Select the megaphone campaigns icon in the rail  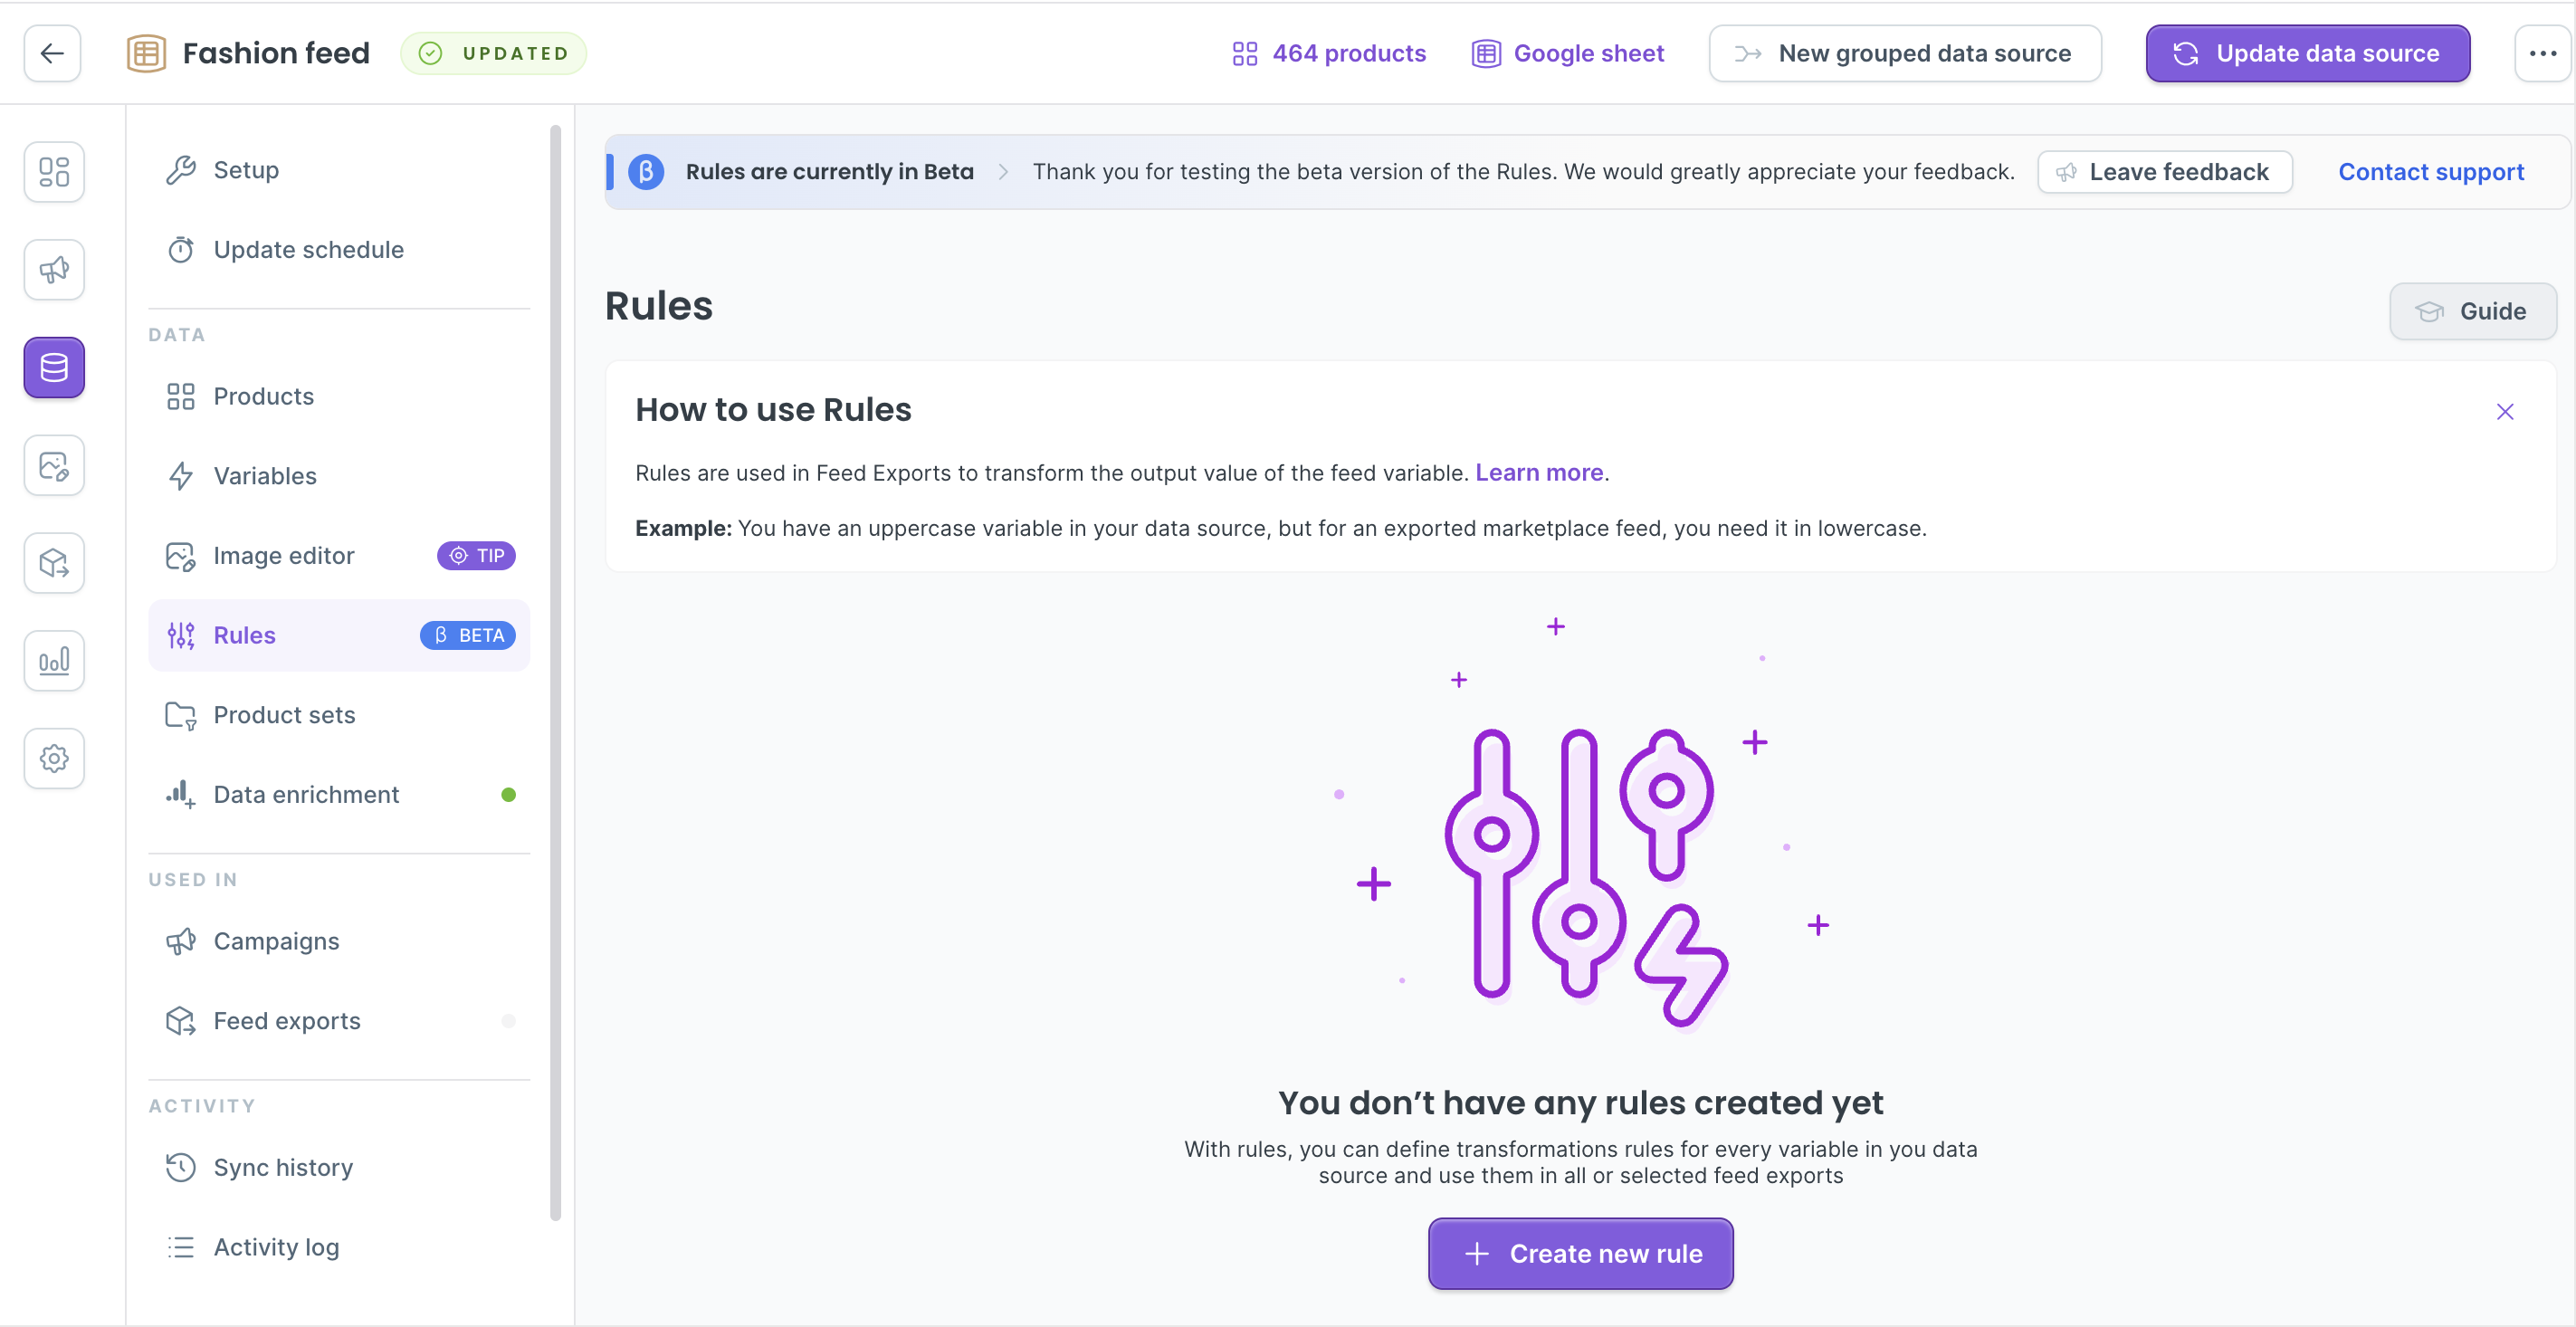click(53, 269)
